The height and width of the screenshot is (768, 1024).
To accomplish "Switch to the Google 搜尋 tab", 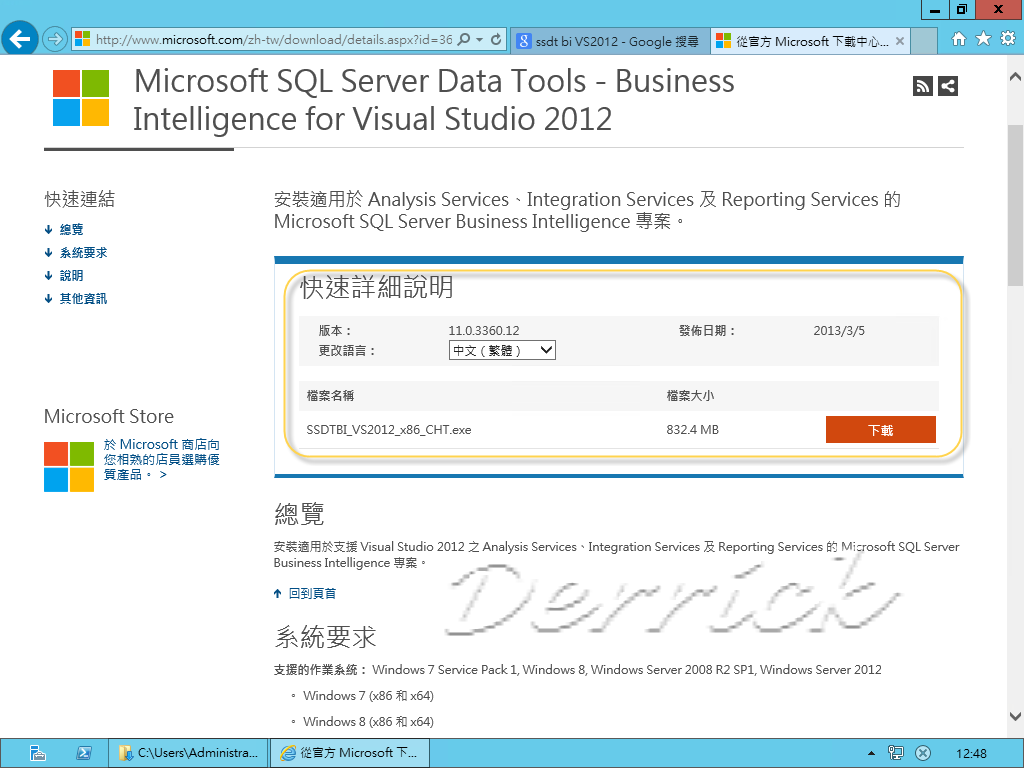I will tap(610, 42).
